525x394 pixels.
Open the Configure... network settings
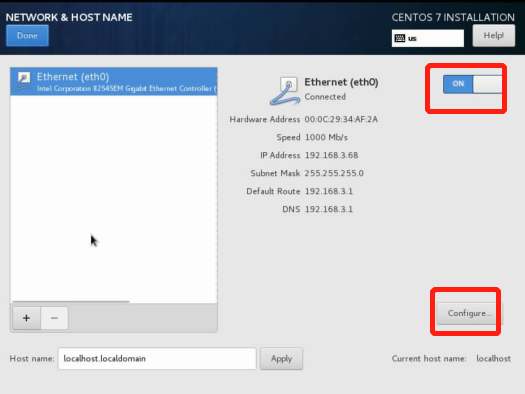(469, 313)
